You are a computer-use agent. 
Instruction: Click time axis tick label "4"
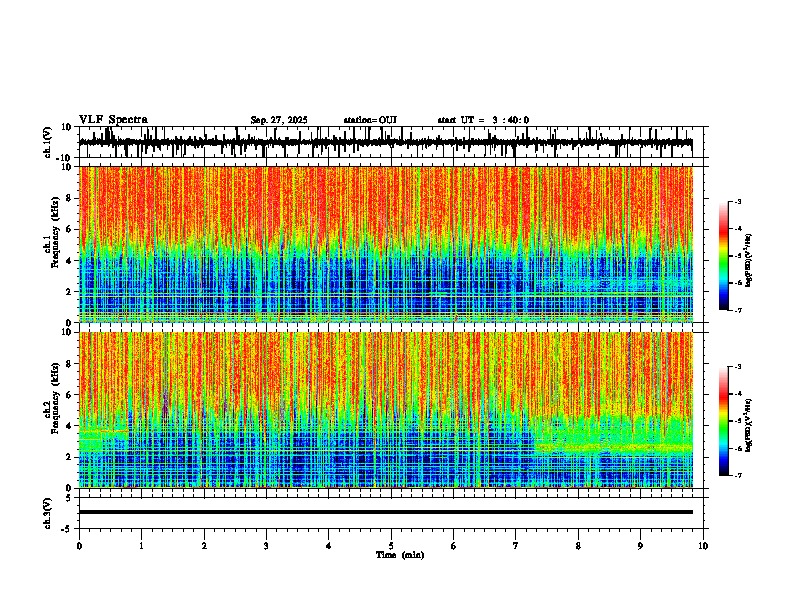[x=329, y=546]
